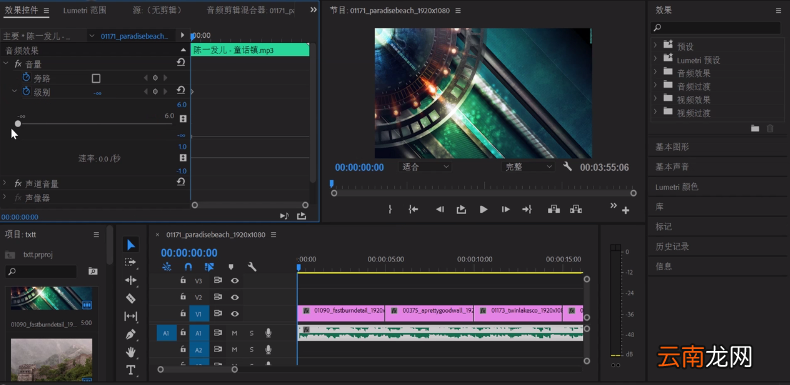Step back one frame in Program monitor

tap(440, 210)
